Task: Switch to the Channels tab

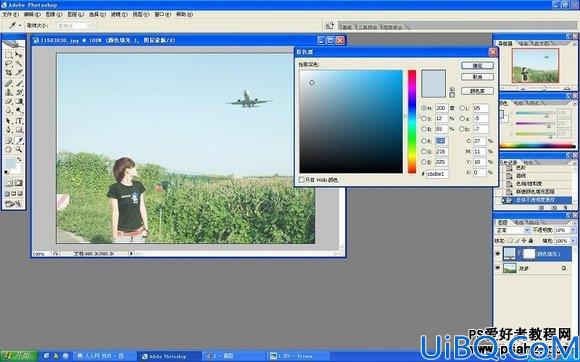Action: 519,223
